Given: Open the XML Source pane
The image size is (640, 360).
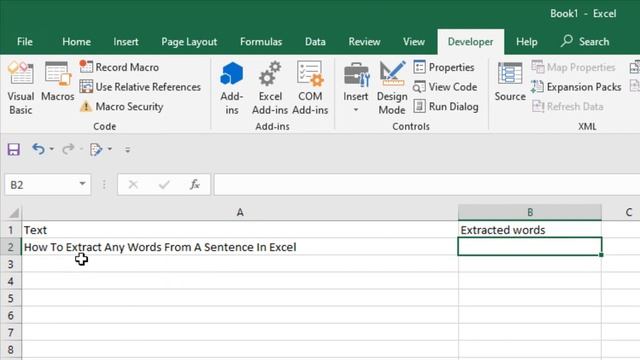Looking at the screenshot, I should [510, 82].
